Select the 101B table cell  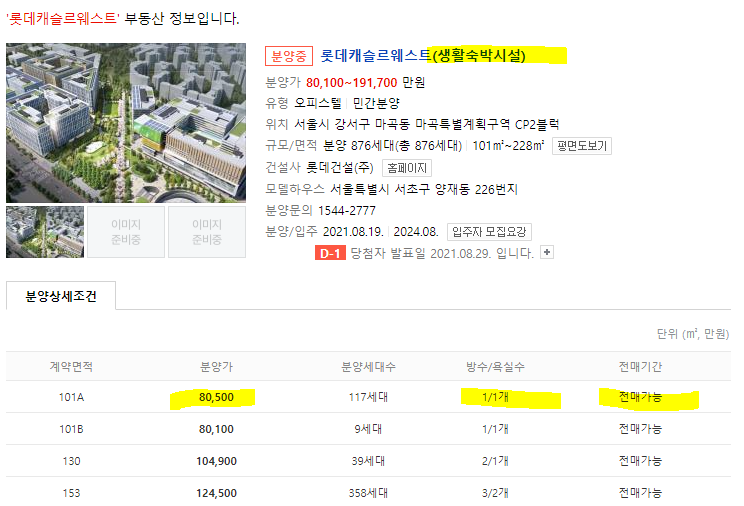(71, 429)
